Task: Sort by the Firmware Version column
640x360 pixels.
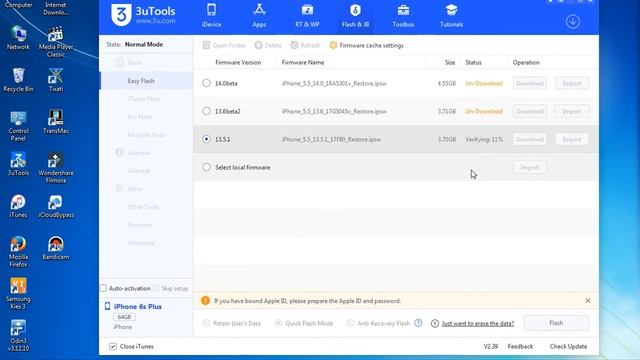Action: pos(238,62)
